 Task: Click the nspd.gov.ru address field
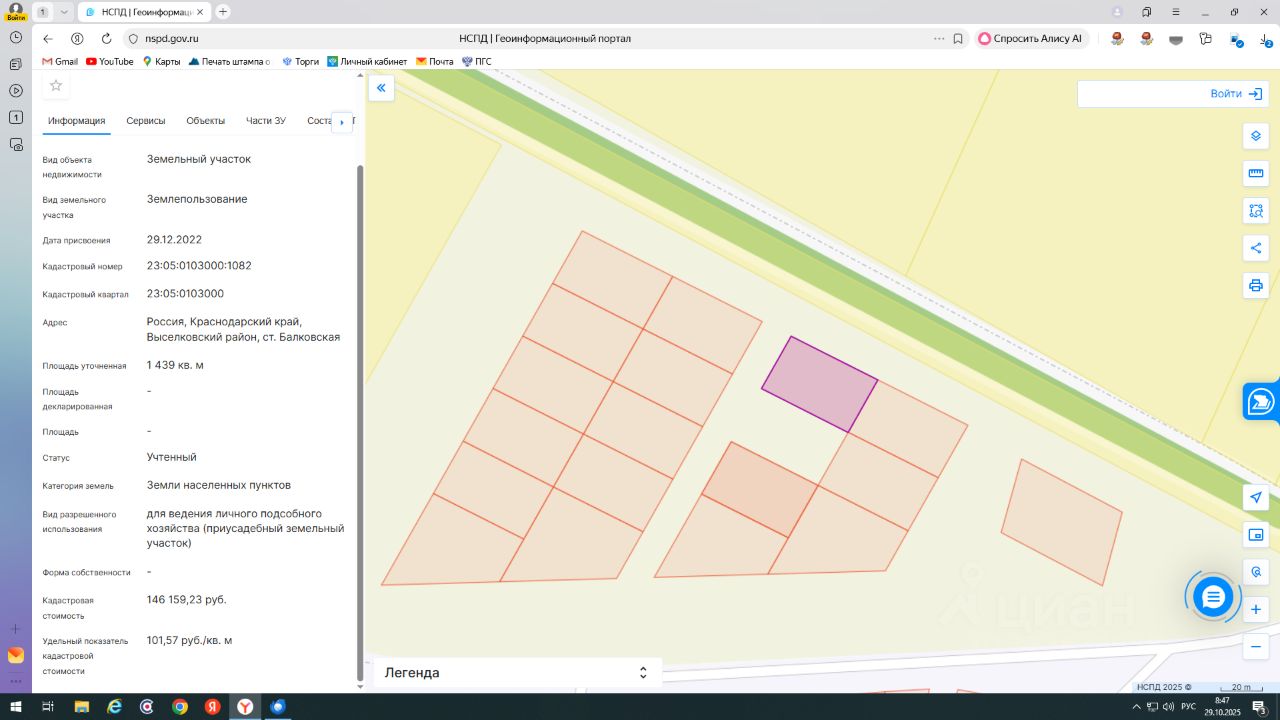[x=172, y=39]
